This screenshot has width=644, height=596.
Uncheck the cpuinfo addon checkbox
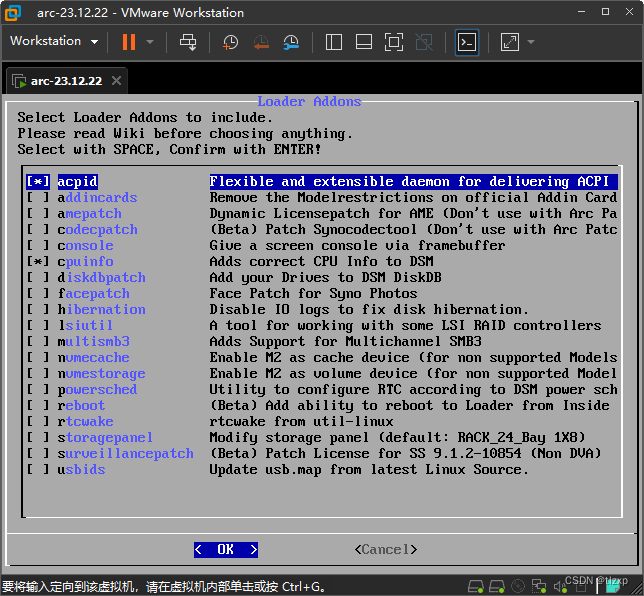[38, 261]
